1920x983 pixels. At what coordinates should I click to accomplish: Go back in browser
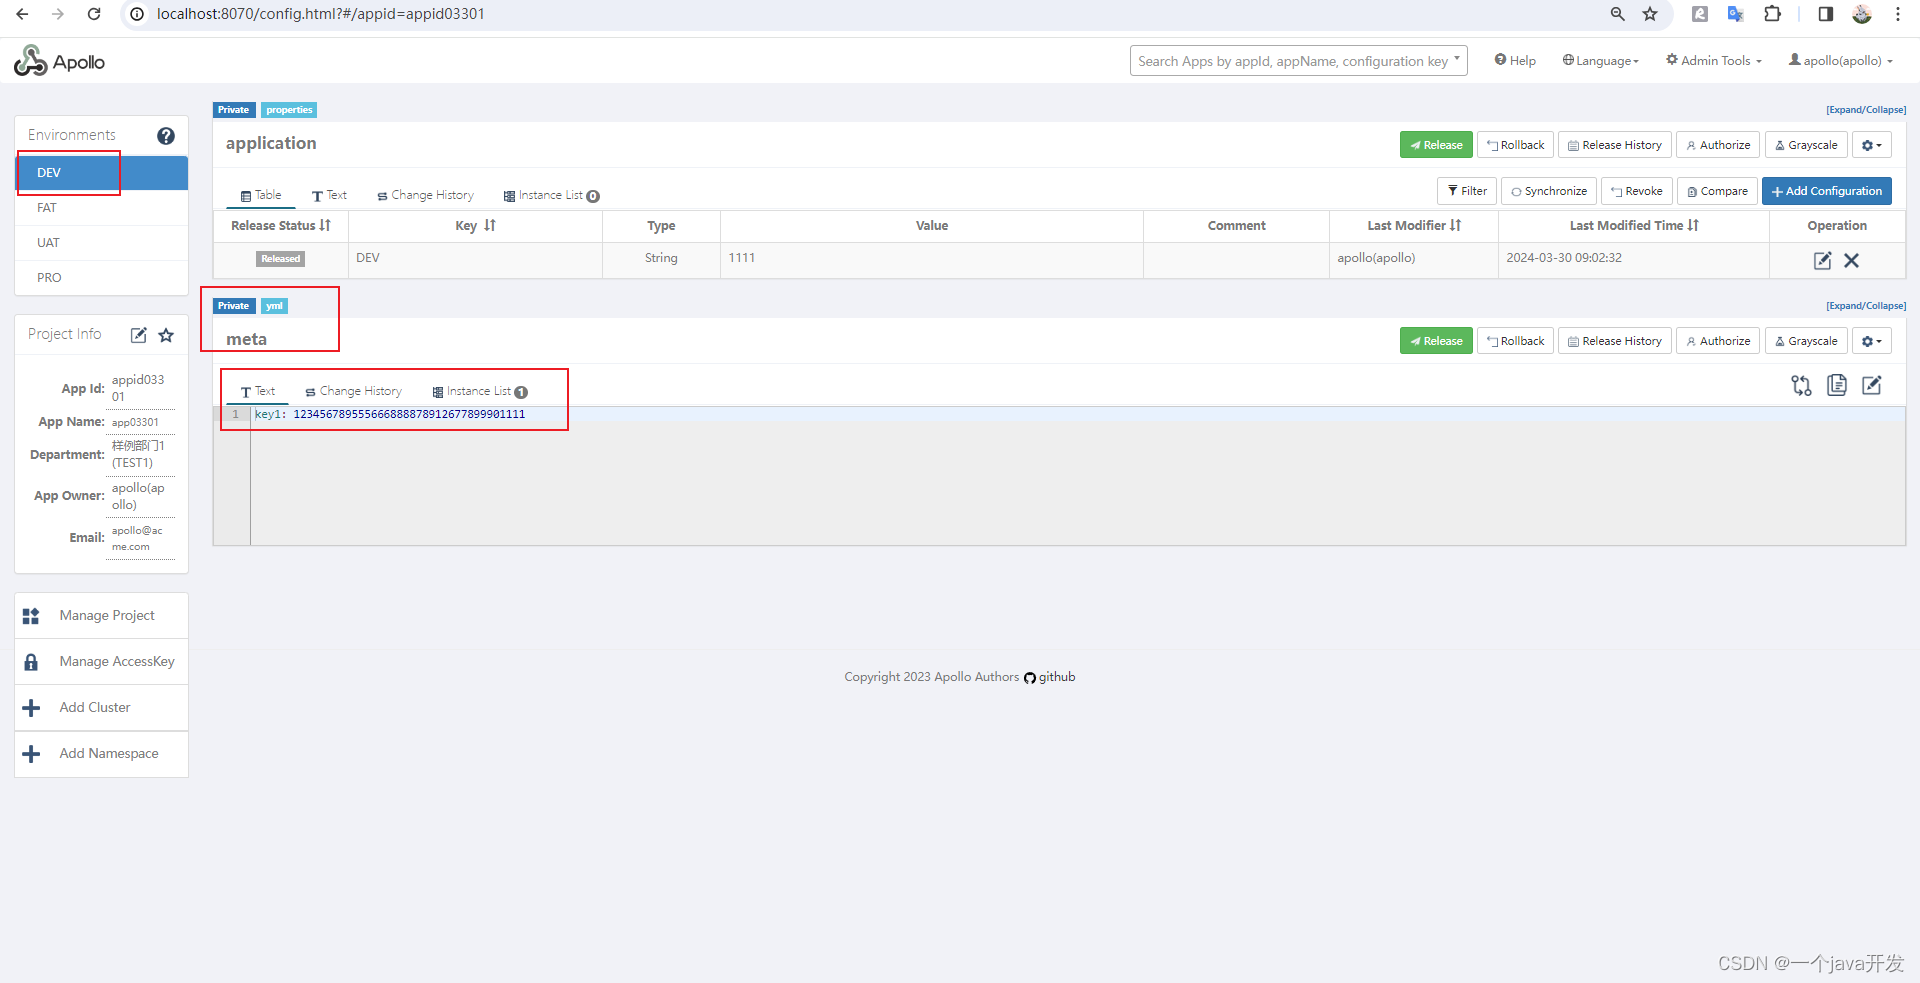click(22, 14)
